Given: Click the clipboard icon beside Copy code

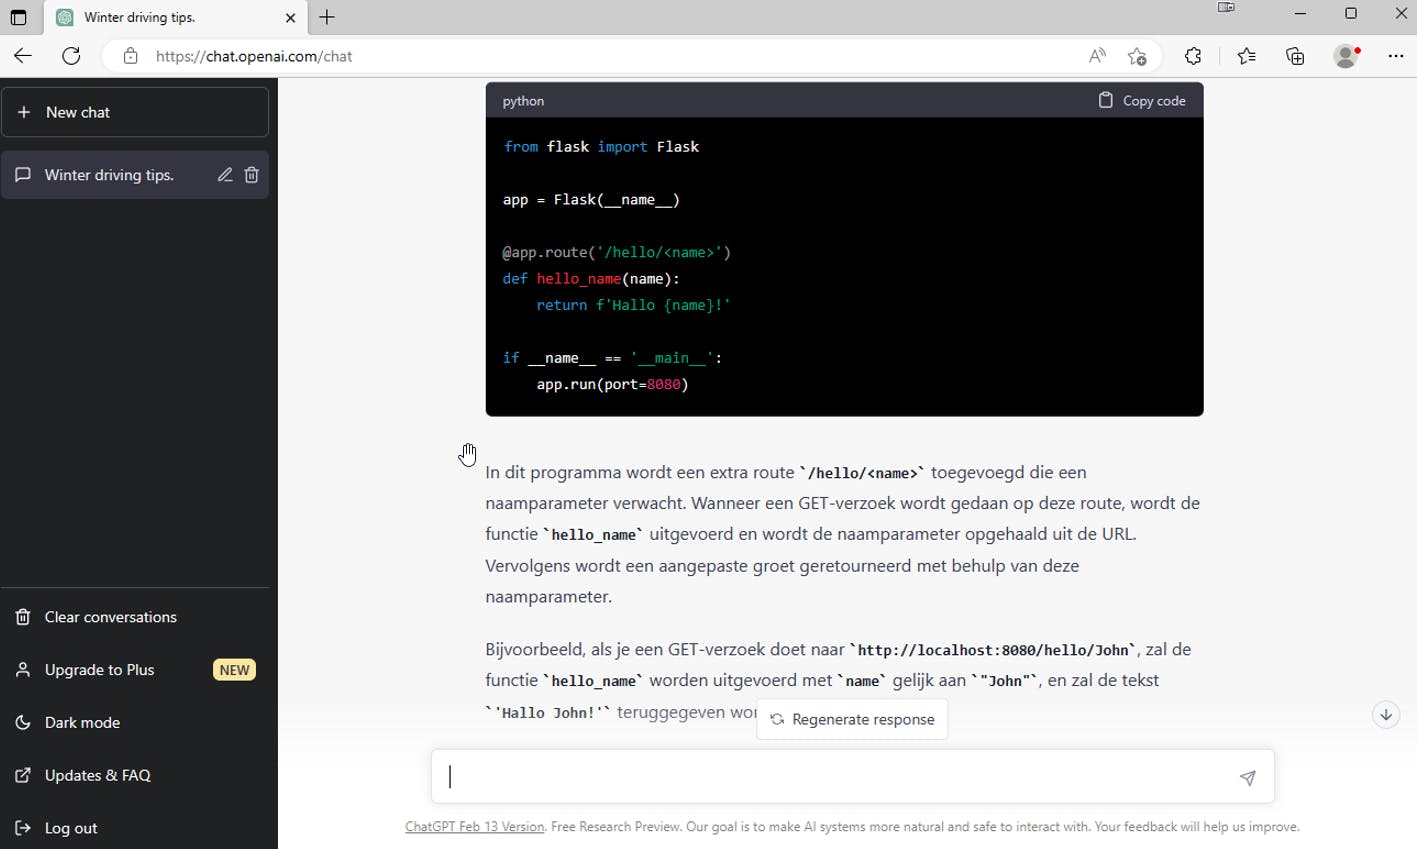Looking at the screenshot, I should coord(1105,100).
